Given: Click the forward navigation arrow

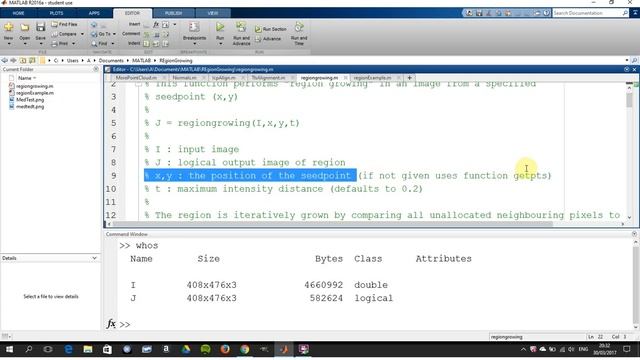Looking at the screenshot, I should (13, 60).
